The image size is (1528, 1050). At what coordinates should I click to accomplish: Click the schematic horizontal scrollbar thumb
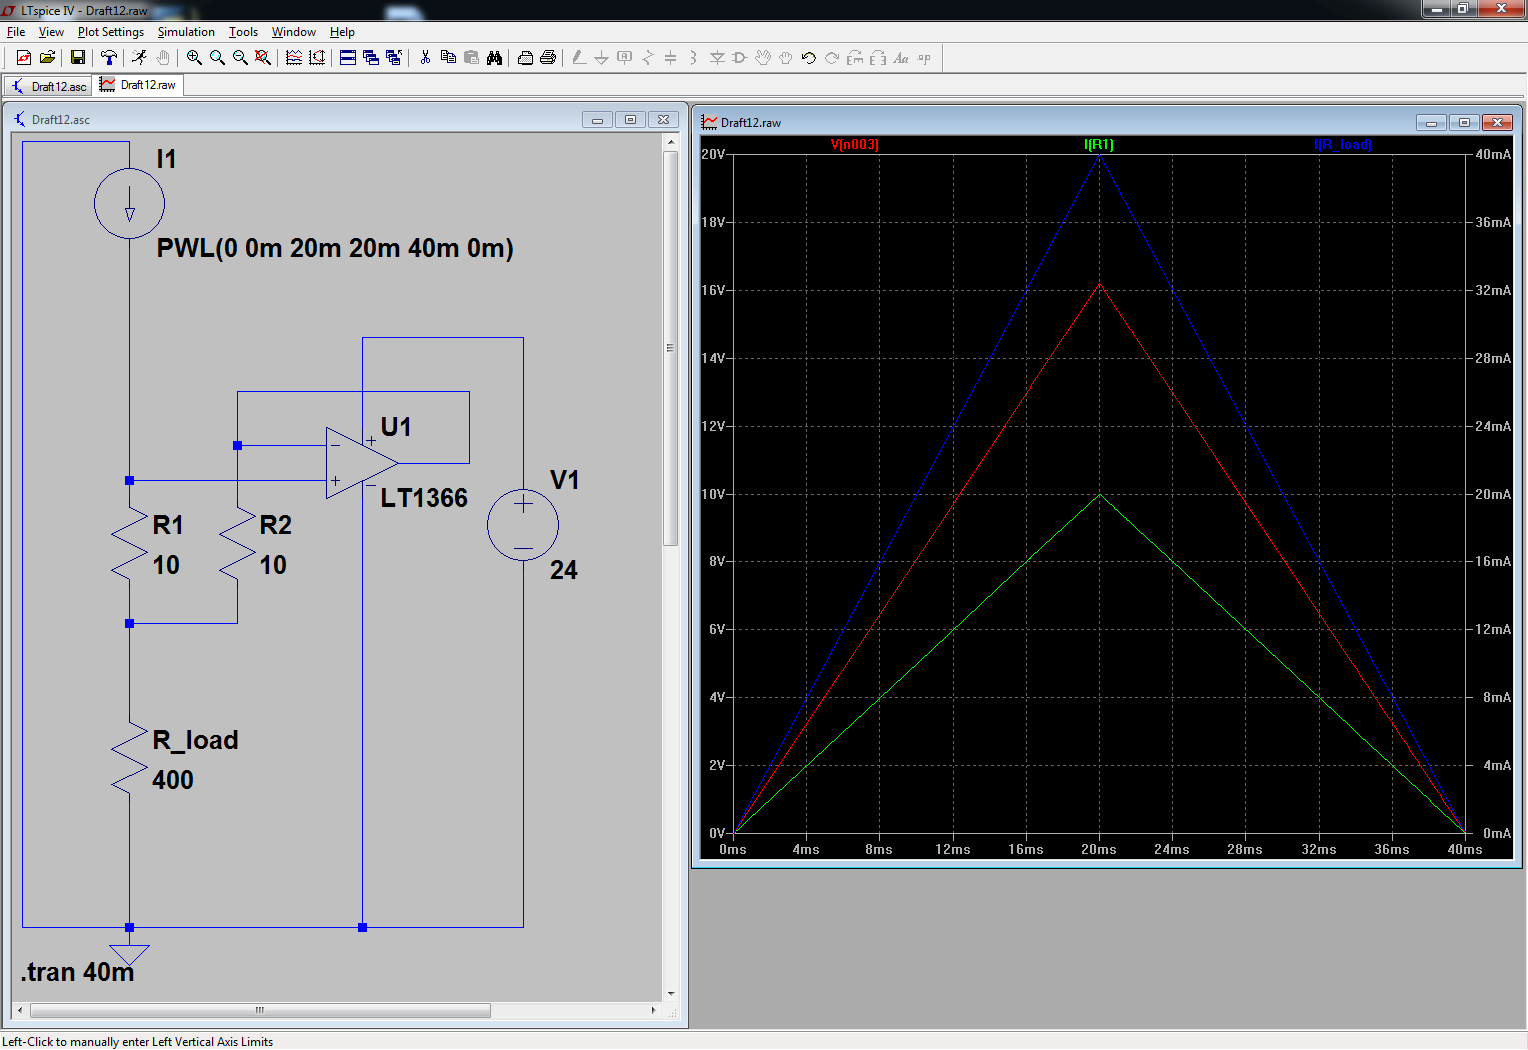click(x=260, y=1010)
